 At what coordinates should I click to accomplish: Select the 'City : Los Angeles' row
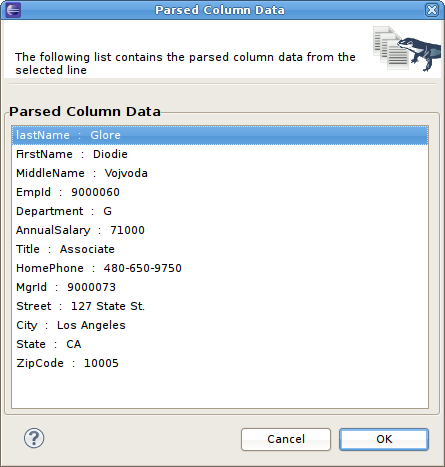pos(220,325)
